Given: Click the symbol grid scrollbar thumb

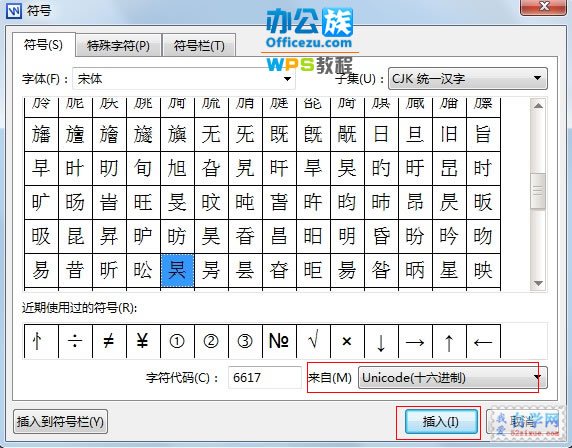Looking at the screenshot, I should [538, 190].
